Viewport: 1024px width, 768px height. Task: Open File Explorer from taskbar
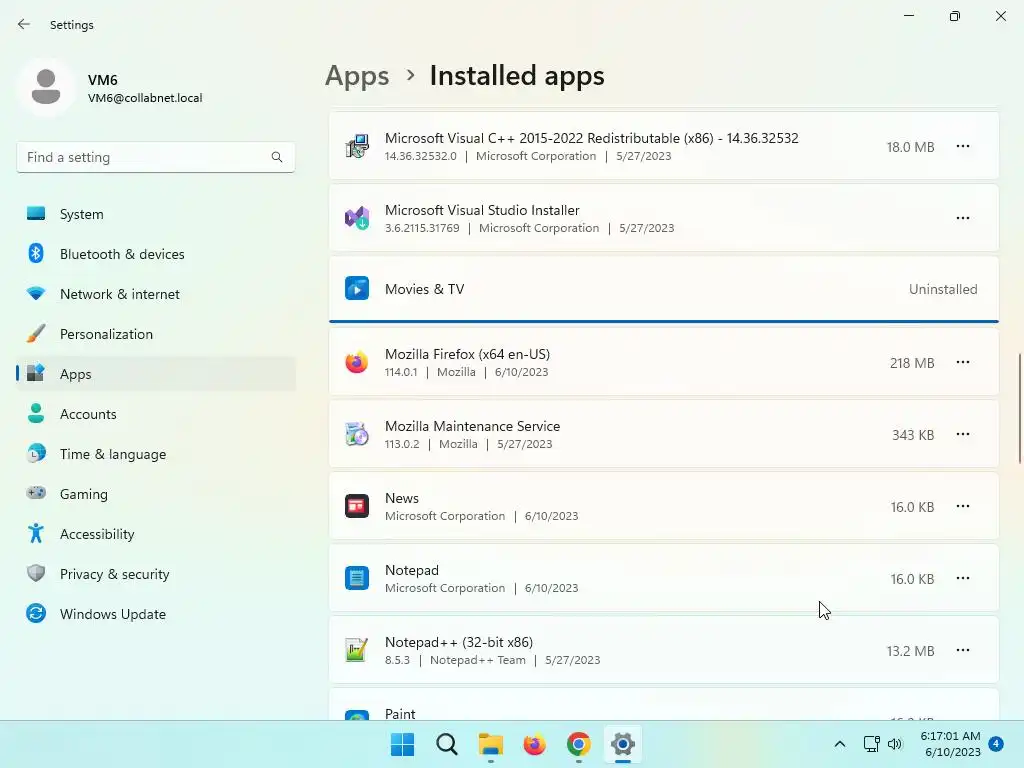click(490, 744)
